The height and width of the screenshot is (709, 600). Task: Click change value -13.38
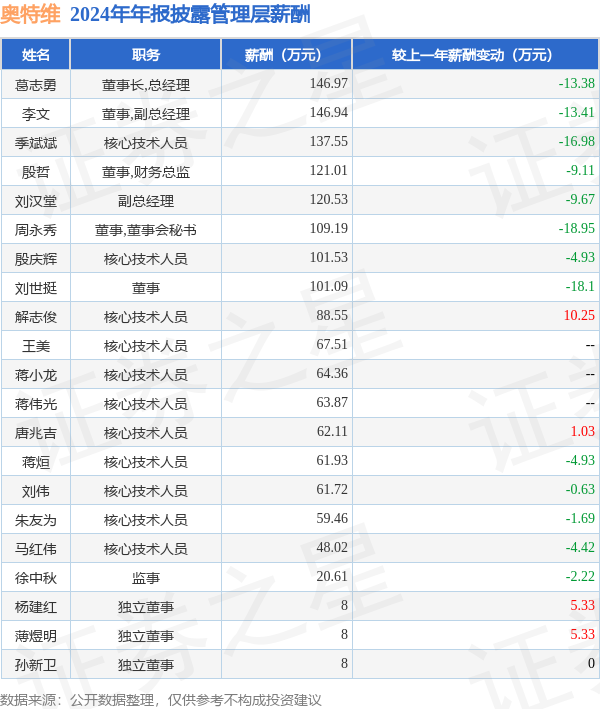576,83
